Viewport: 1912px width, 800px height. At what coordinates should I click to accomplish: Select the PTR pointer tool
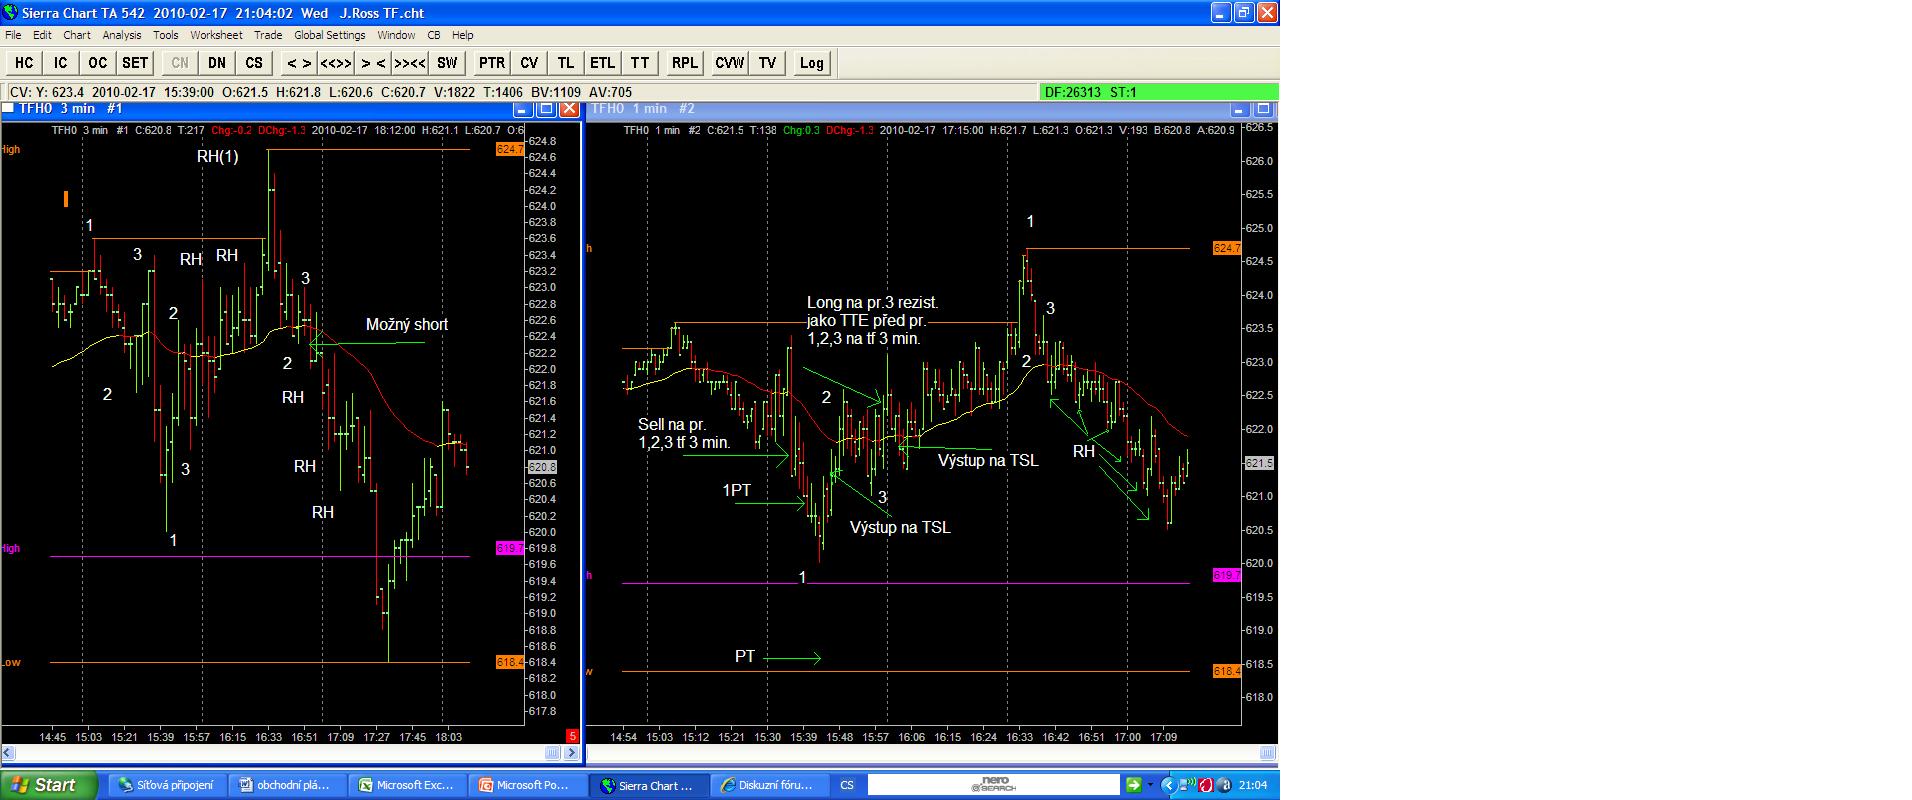pyautogui.click(x=492, y=63)
